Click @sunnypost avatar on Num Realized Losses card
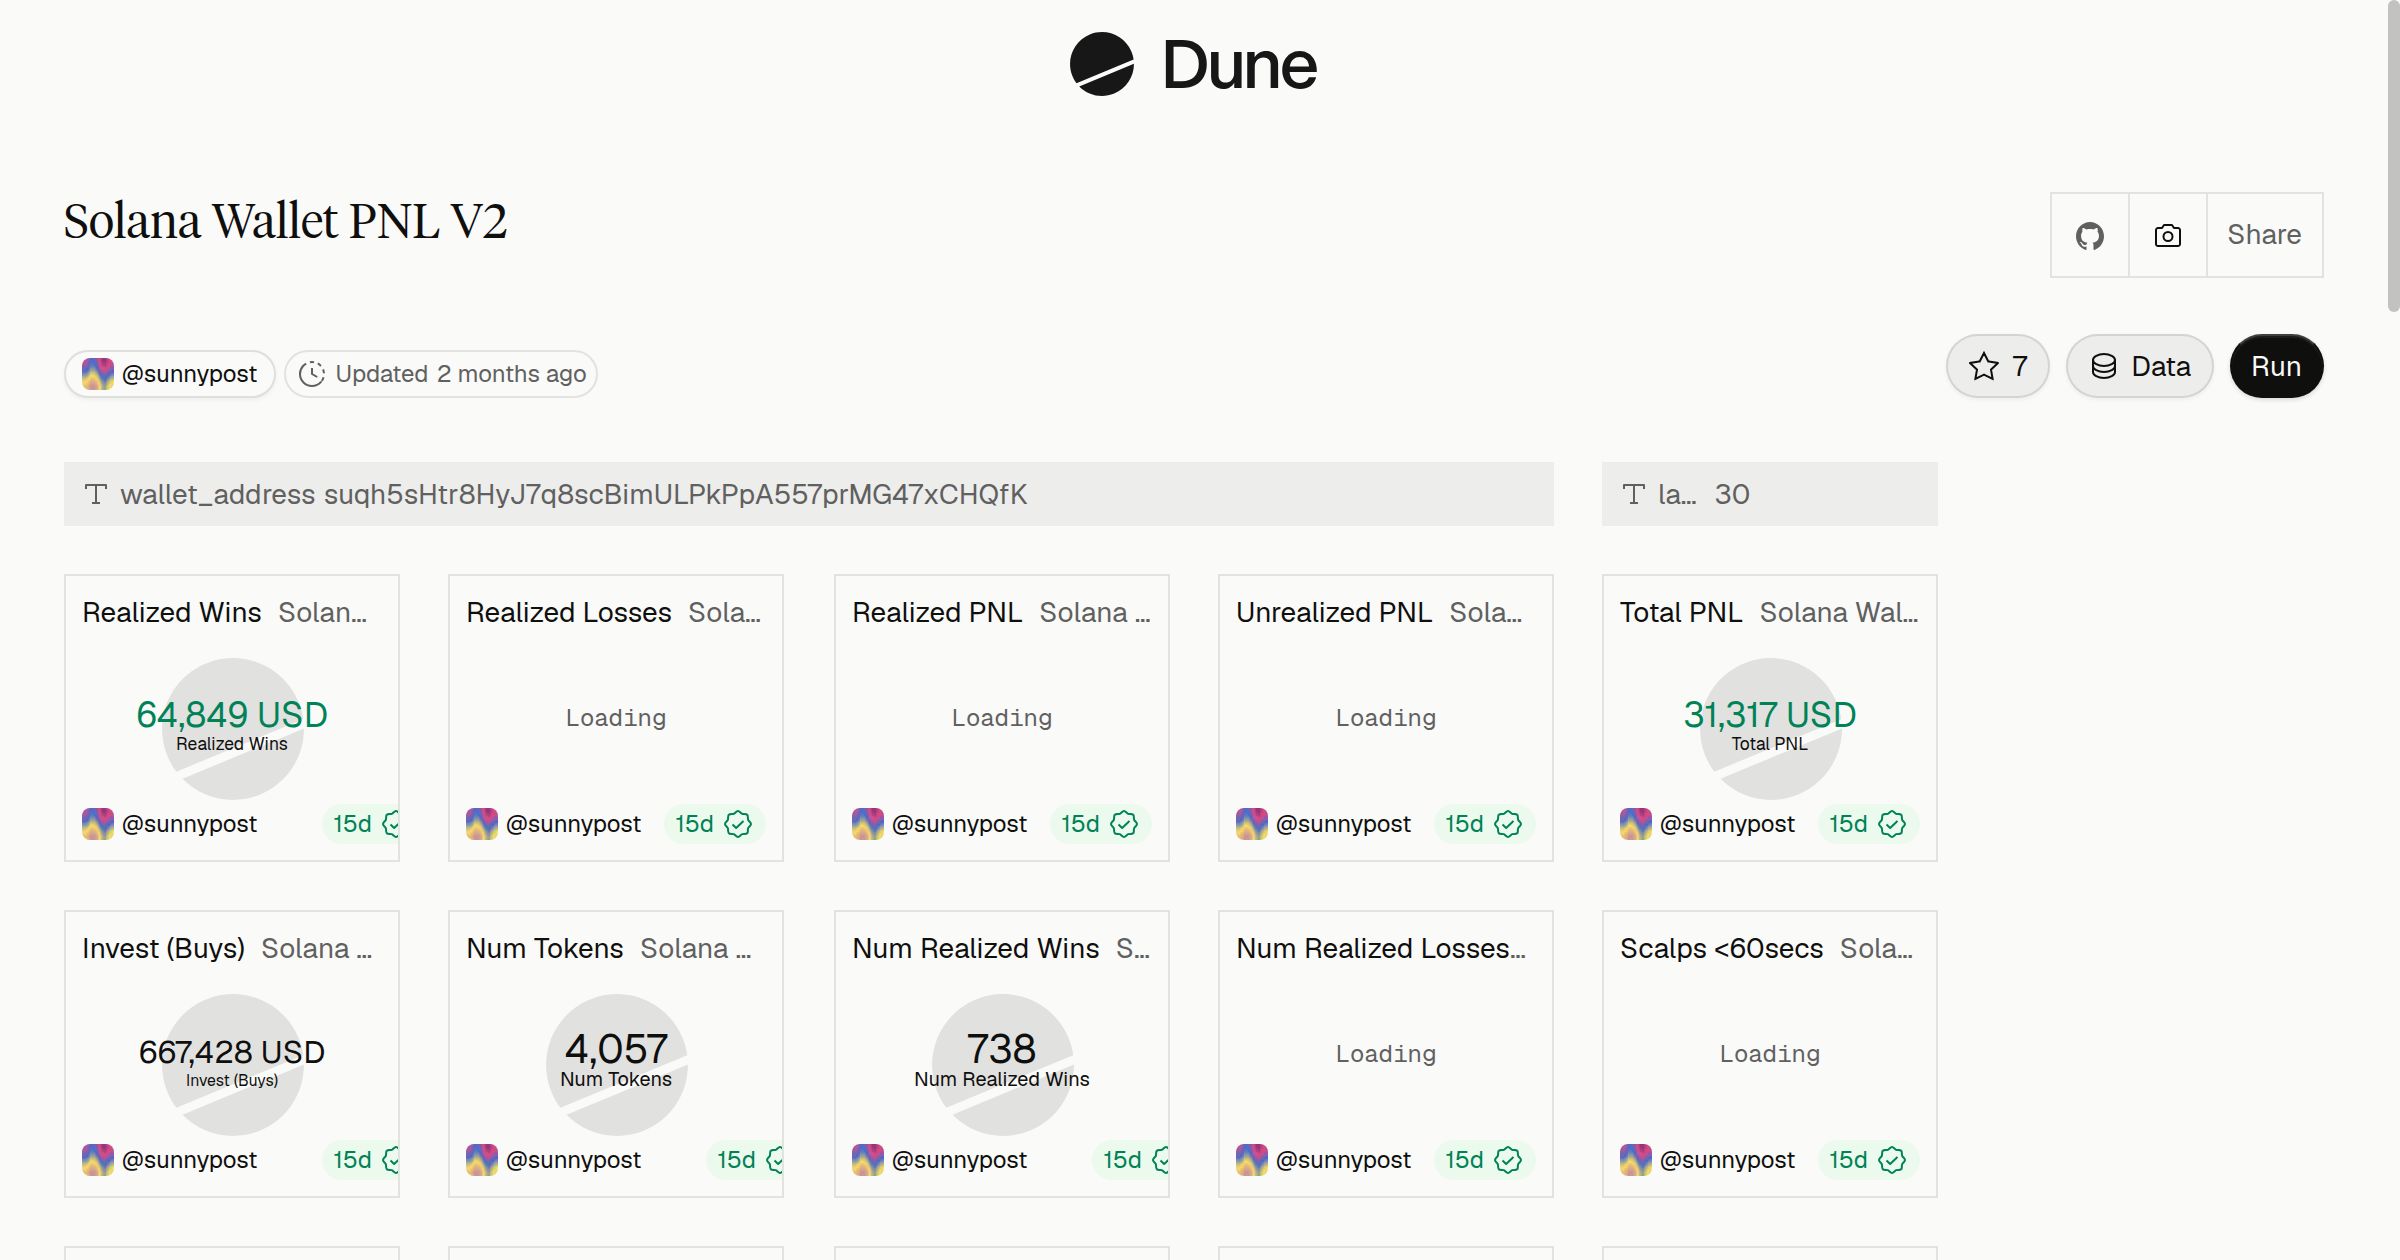The height and width of the screenshot is (1260, 2400). [1252, 1160]
